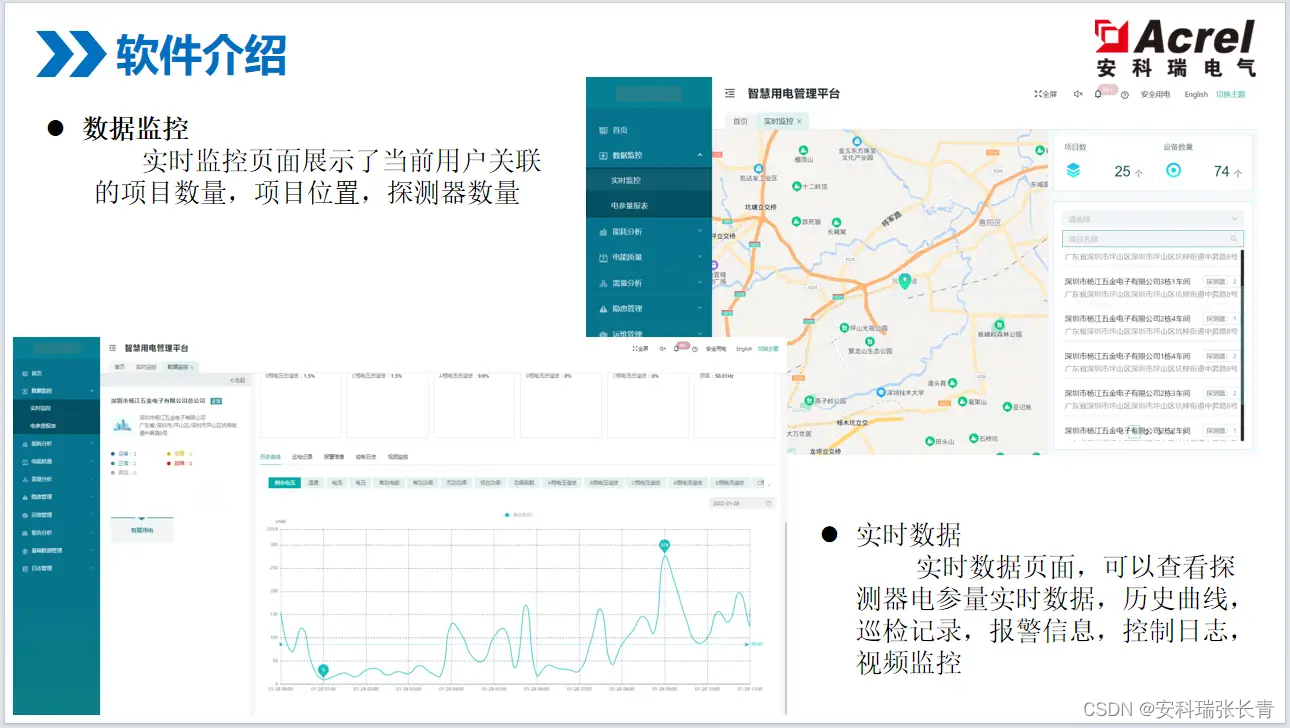Select 剩余电流 parameter button
The height and width of the screenshot is (728, 1290).
pyautogui.click(x=284, y=482)
